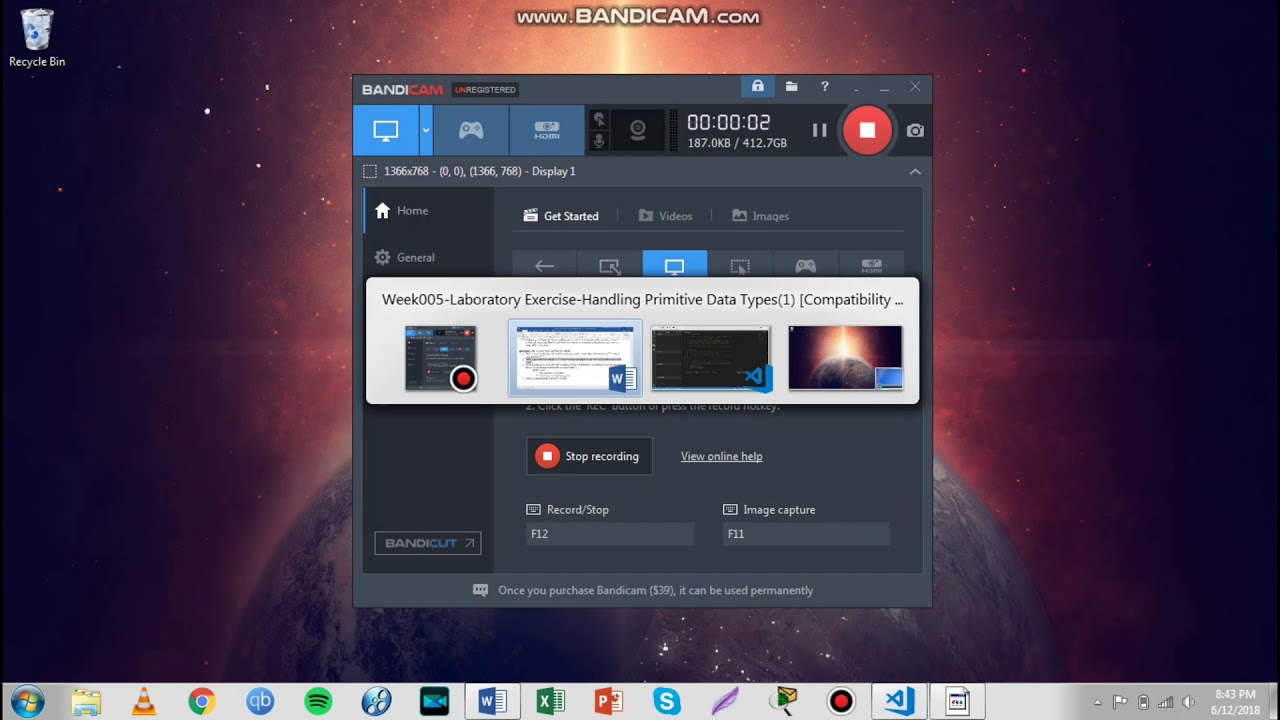1280x720 pixels.
Task: Open Skype from the taskbar
Action: 667,701
